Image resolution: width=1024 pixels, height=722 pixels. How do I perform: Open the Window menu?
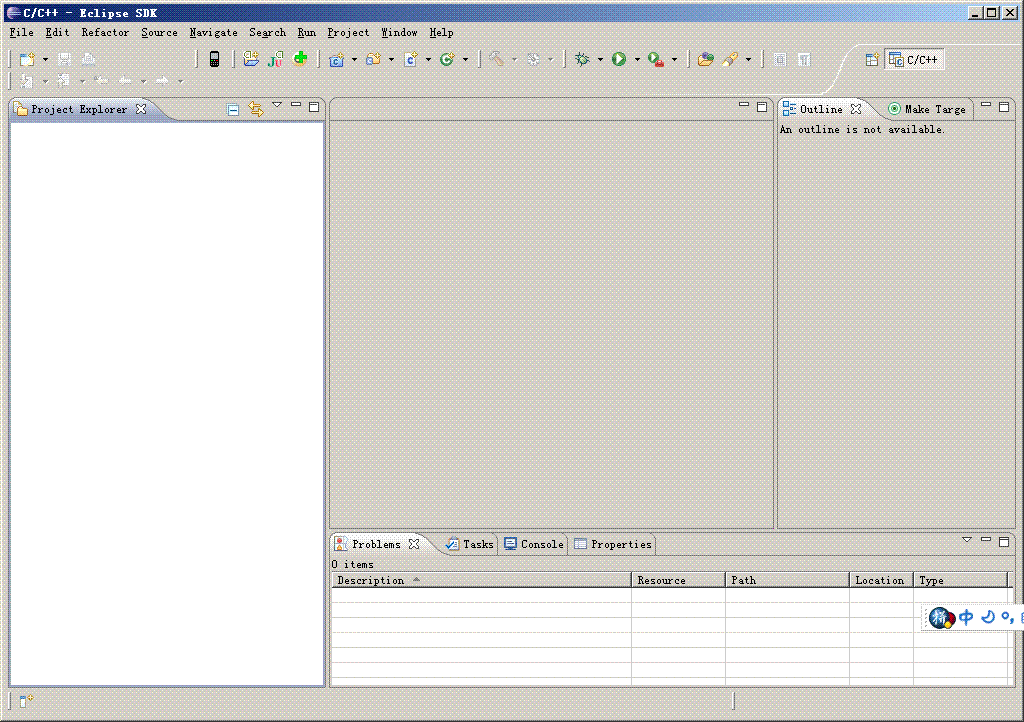pos(399,32)
